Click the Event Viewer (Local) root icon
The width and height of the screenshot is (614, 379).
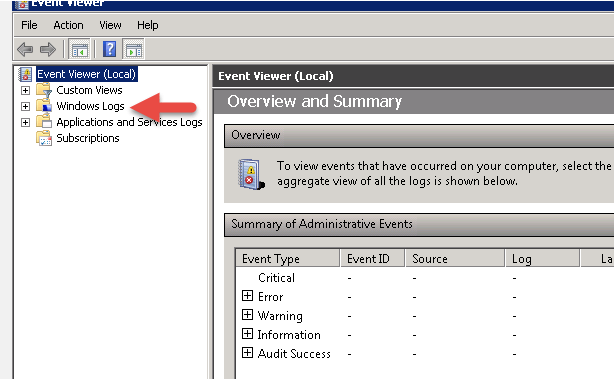[x=25, y=74]
